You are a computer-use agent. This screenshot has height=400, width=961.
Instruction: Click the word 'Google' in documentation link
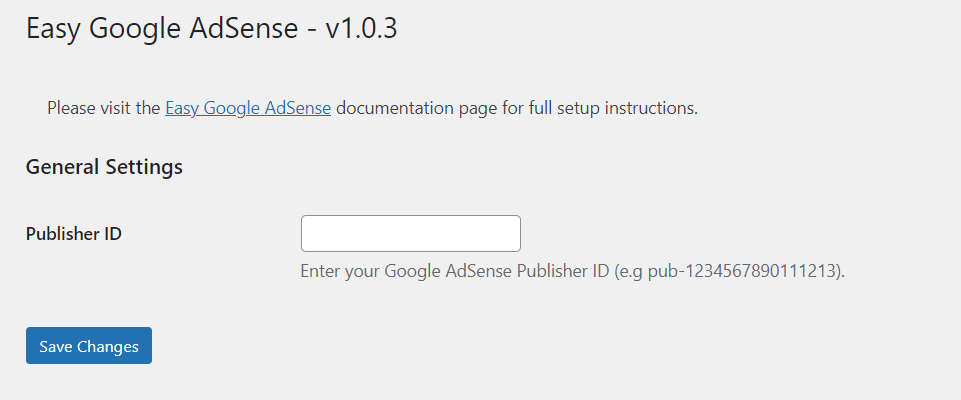[x=233, y=108]
